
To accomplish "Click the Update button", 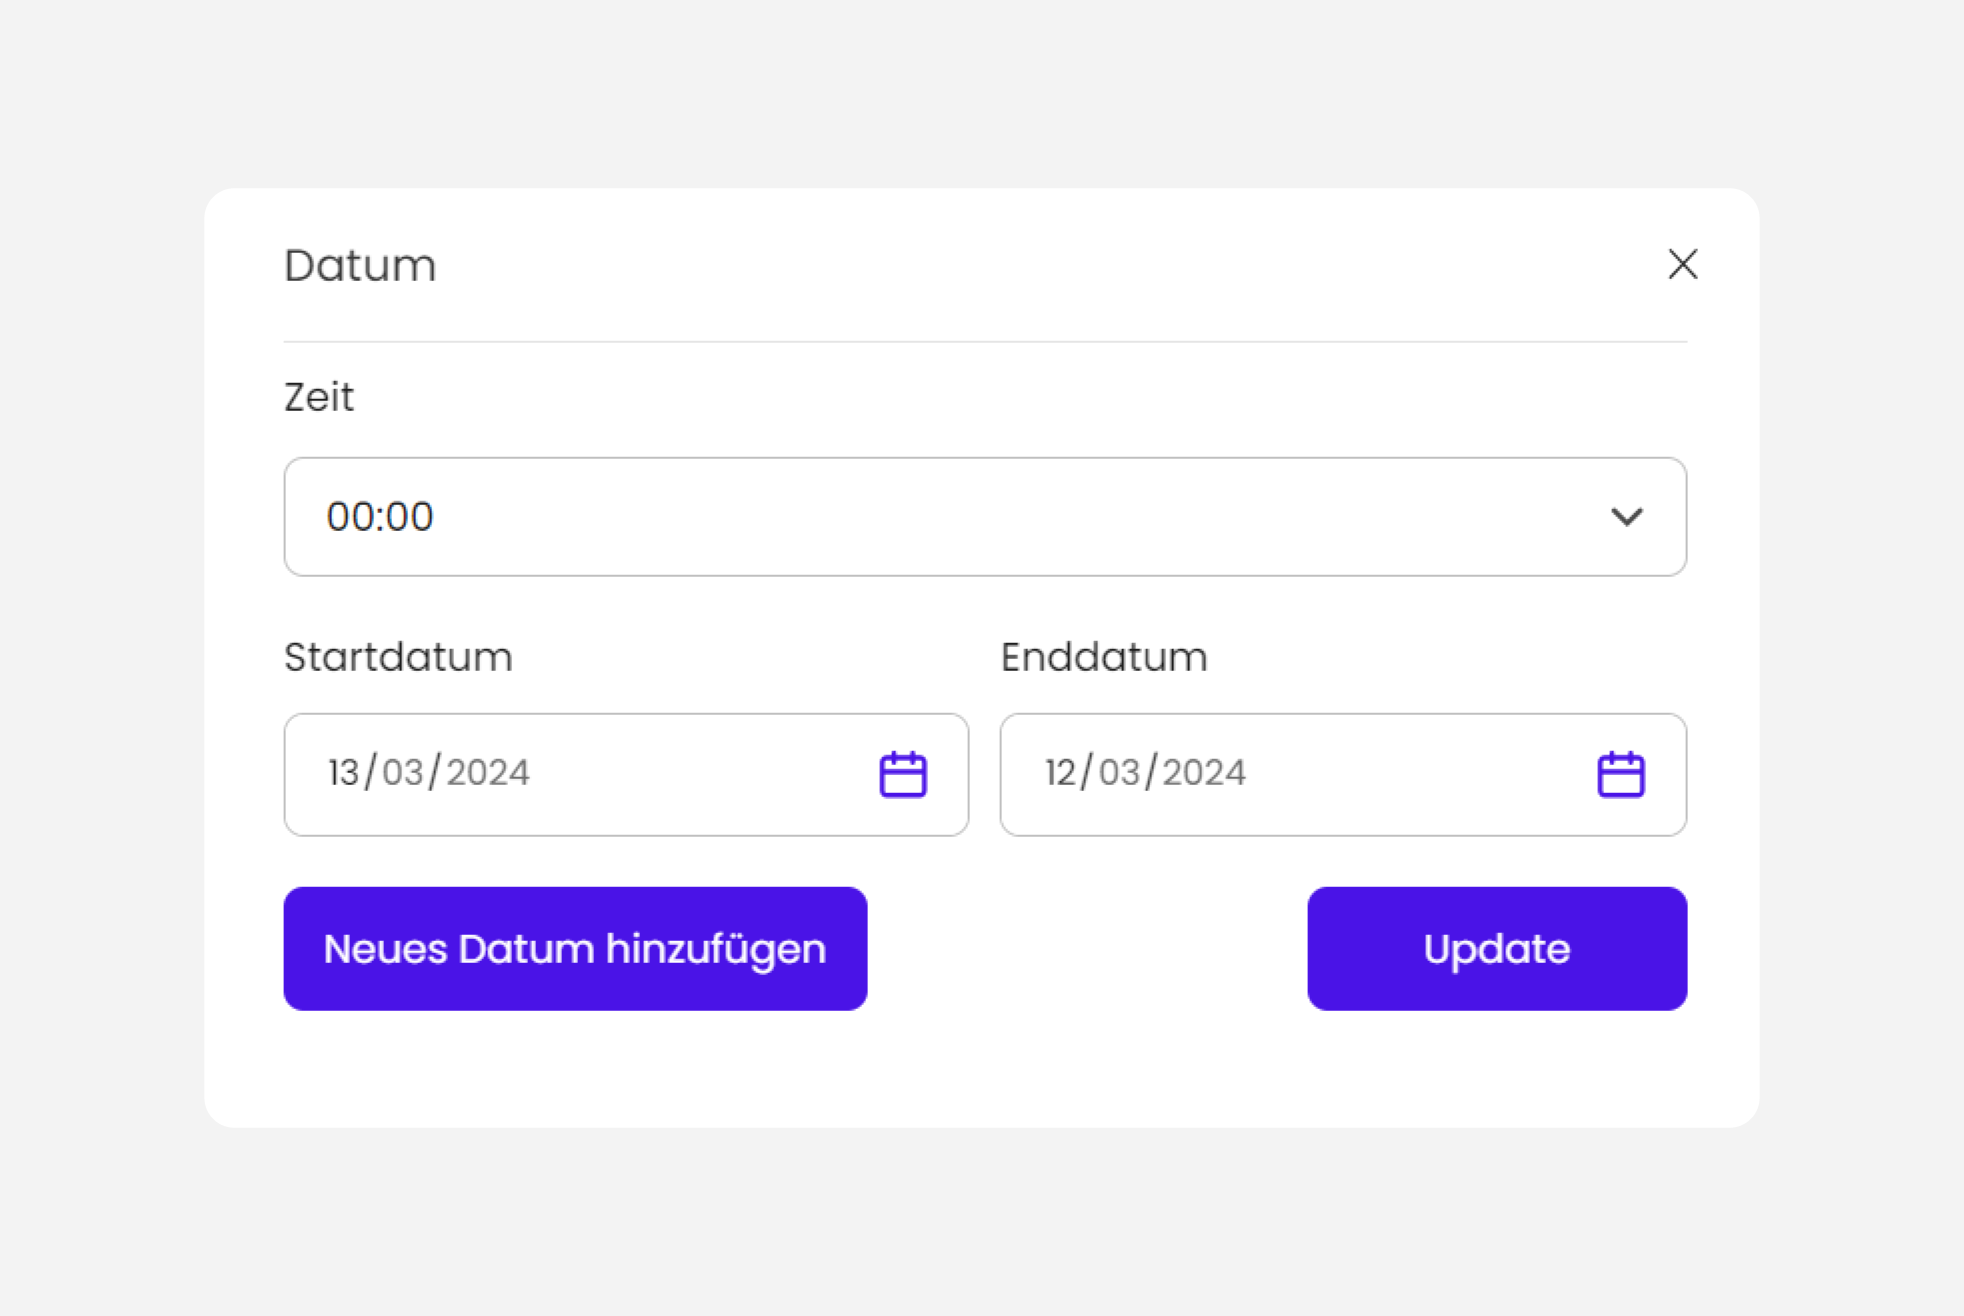I will pyautogui.click(x=1497, y=948).
